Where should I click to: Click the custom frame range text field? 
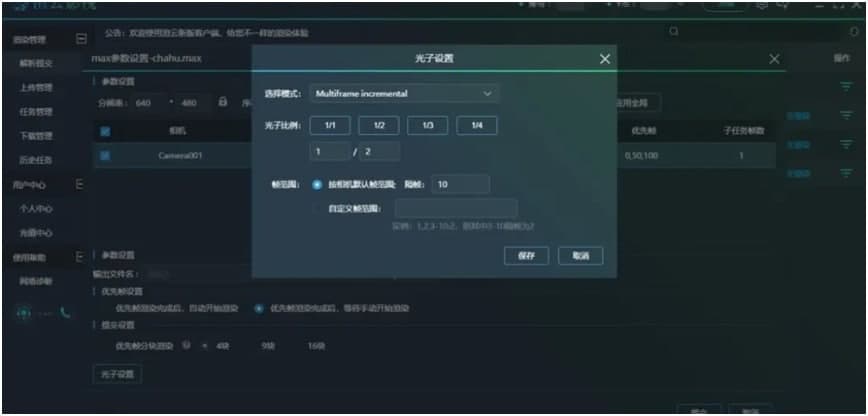pyautogui.click(x=456, y=209)
